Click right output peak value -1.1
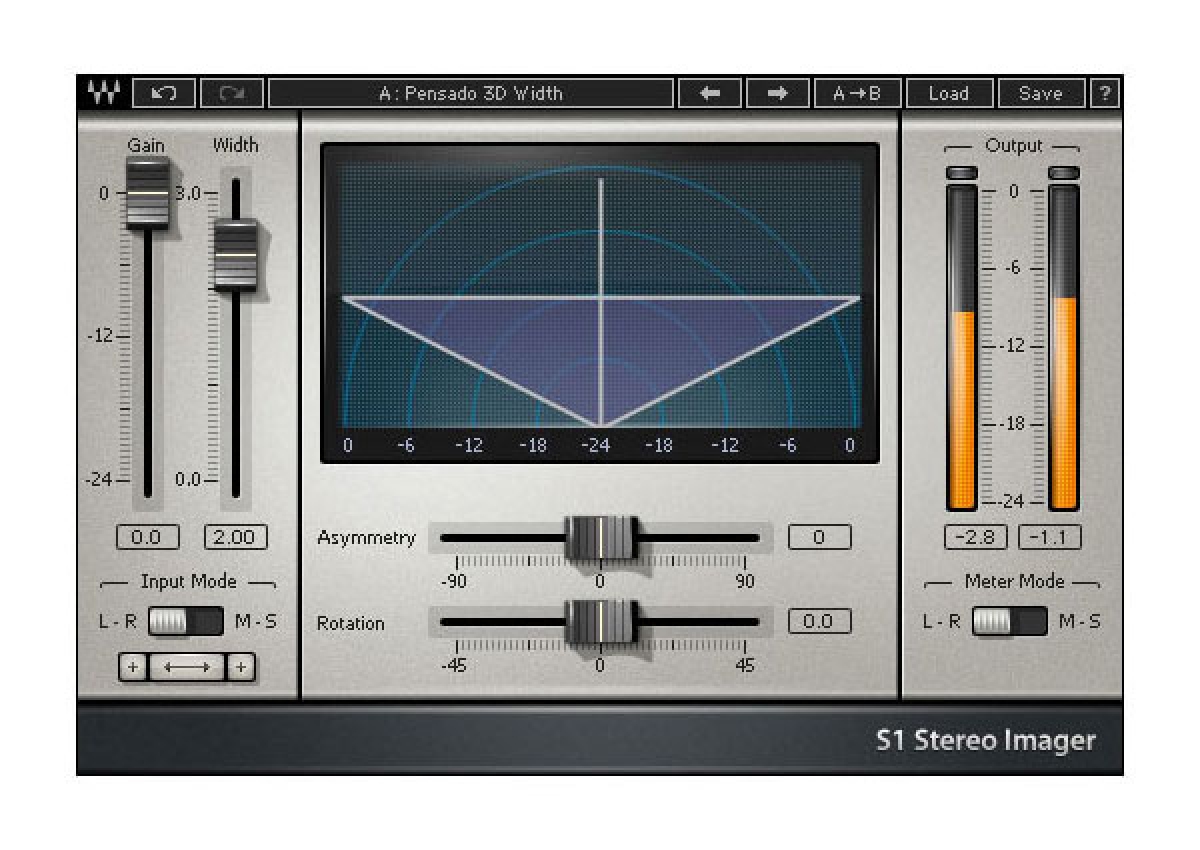1200x850 pixels. coord(1049,537)
